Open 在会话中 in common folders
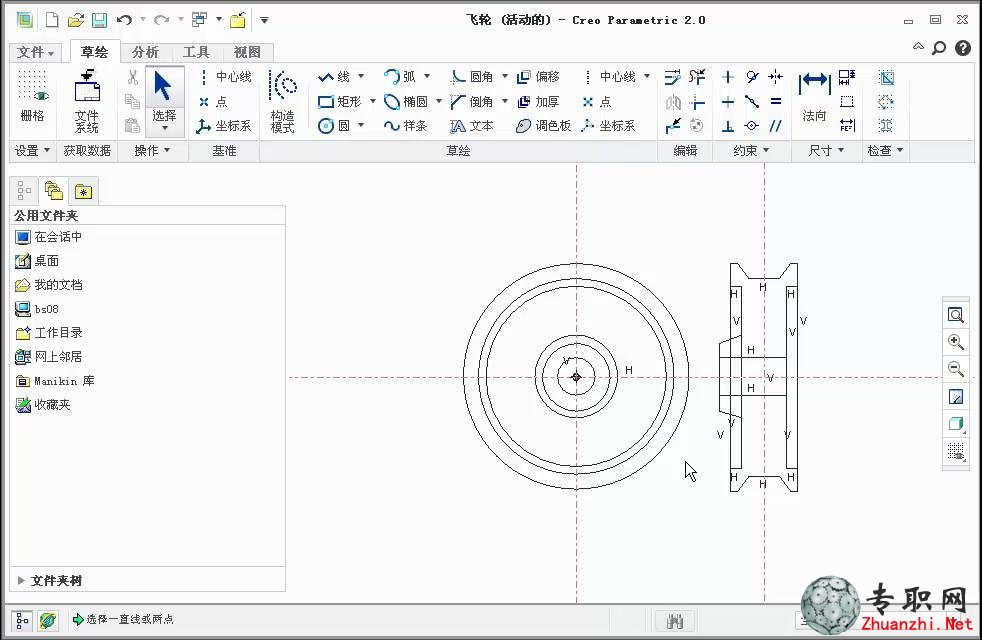The image size is (982, 640). (49, 237)
